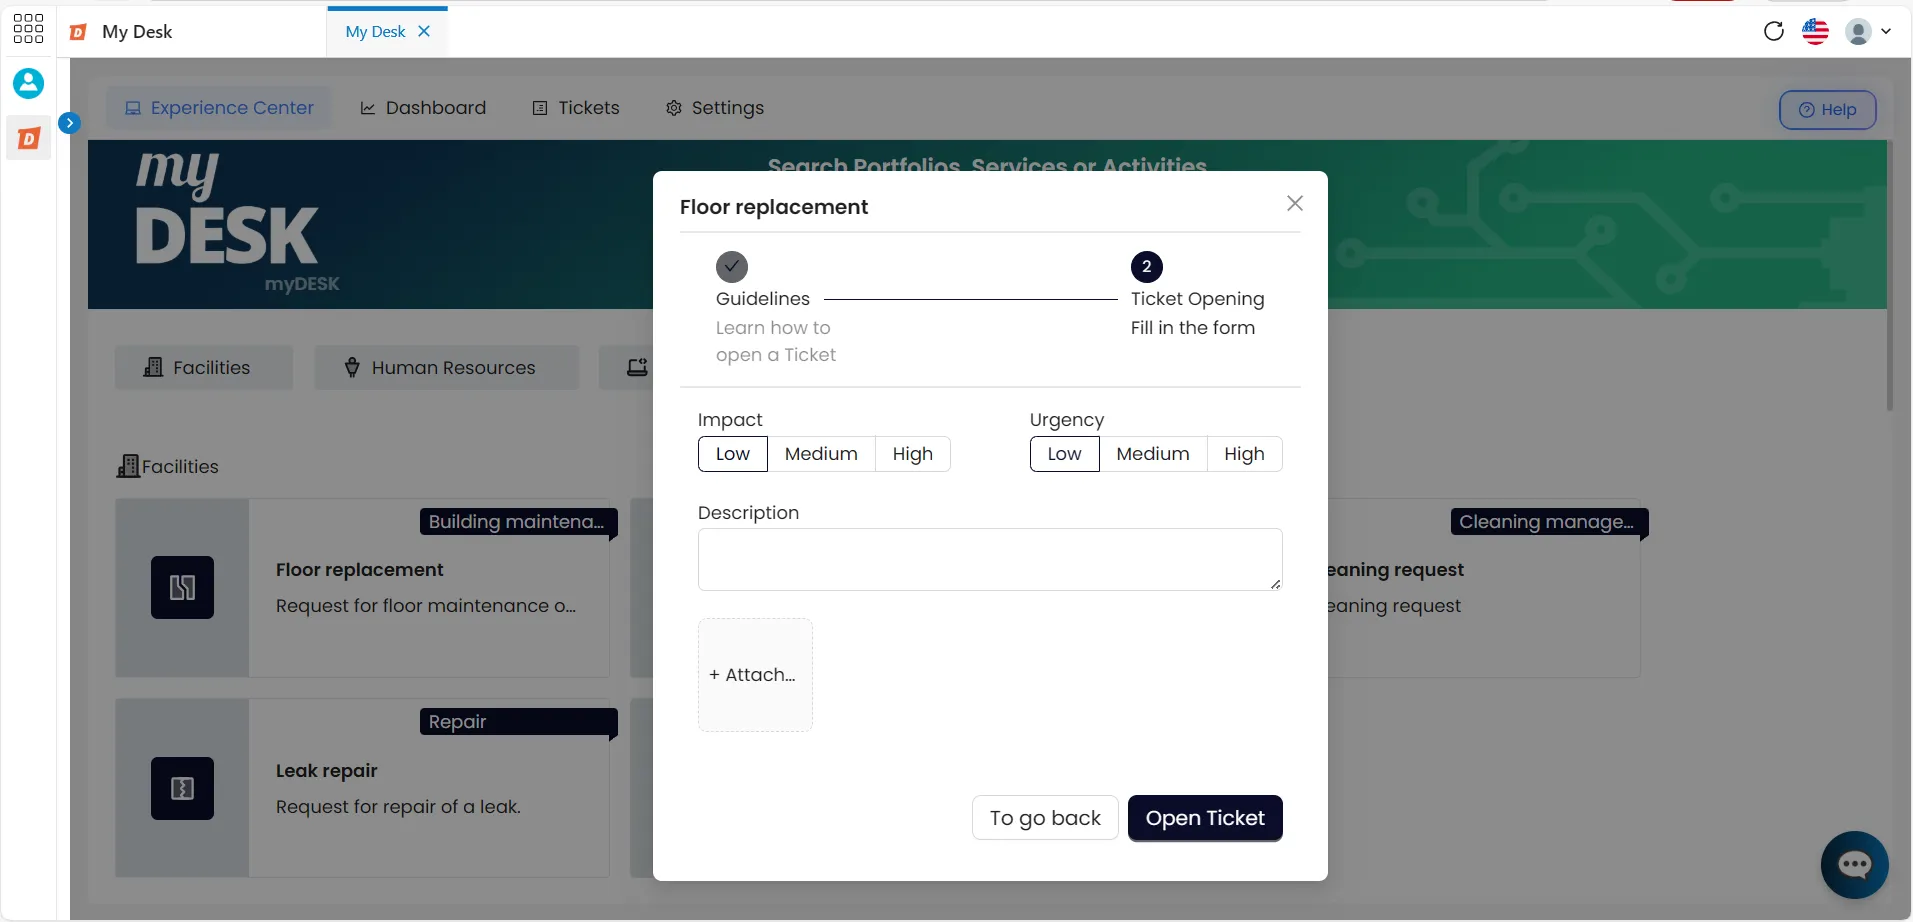
Task: Set Urgency to Low
Action: (x=1065, y=454)
